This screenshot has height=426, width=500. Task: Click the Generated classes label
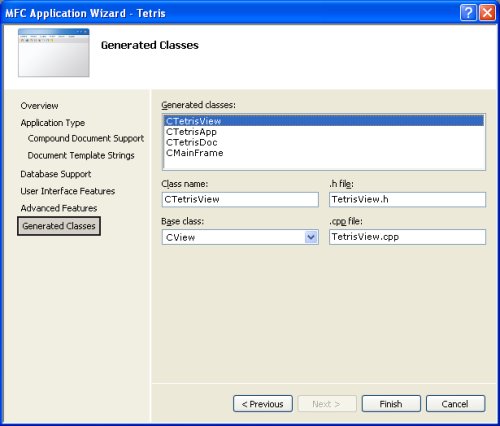pyautogui.click(x=198, y=105)
